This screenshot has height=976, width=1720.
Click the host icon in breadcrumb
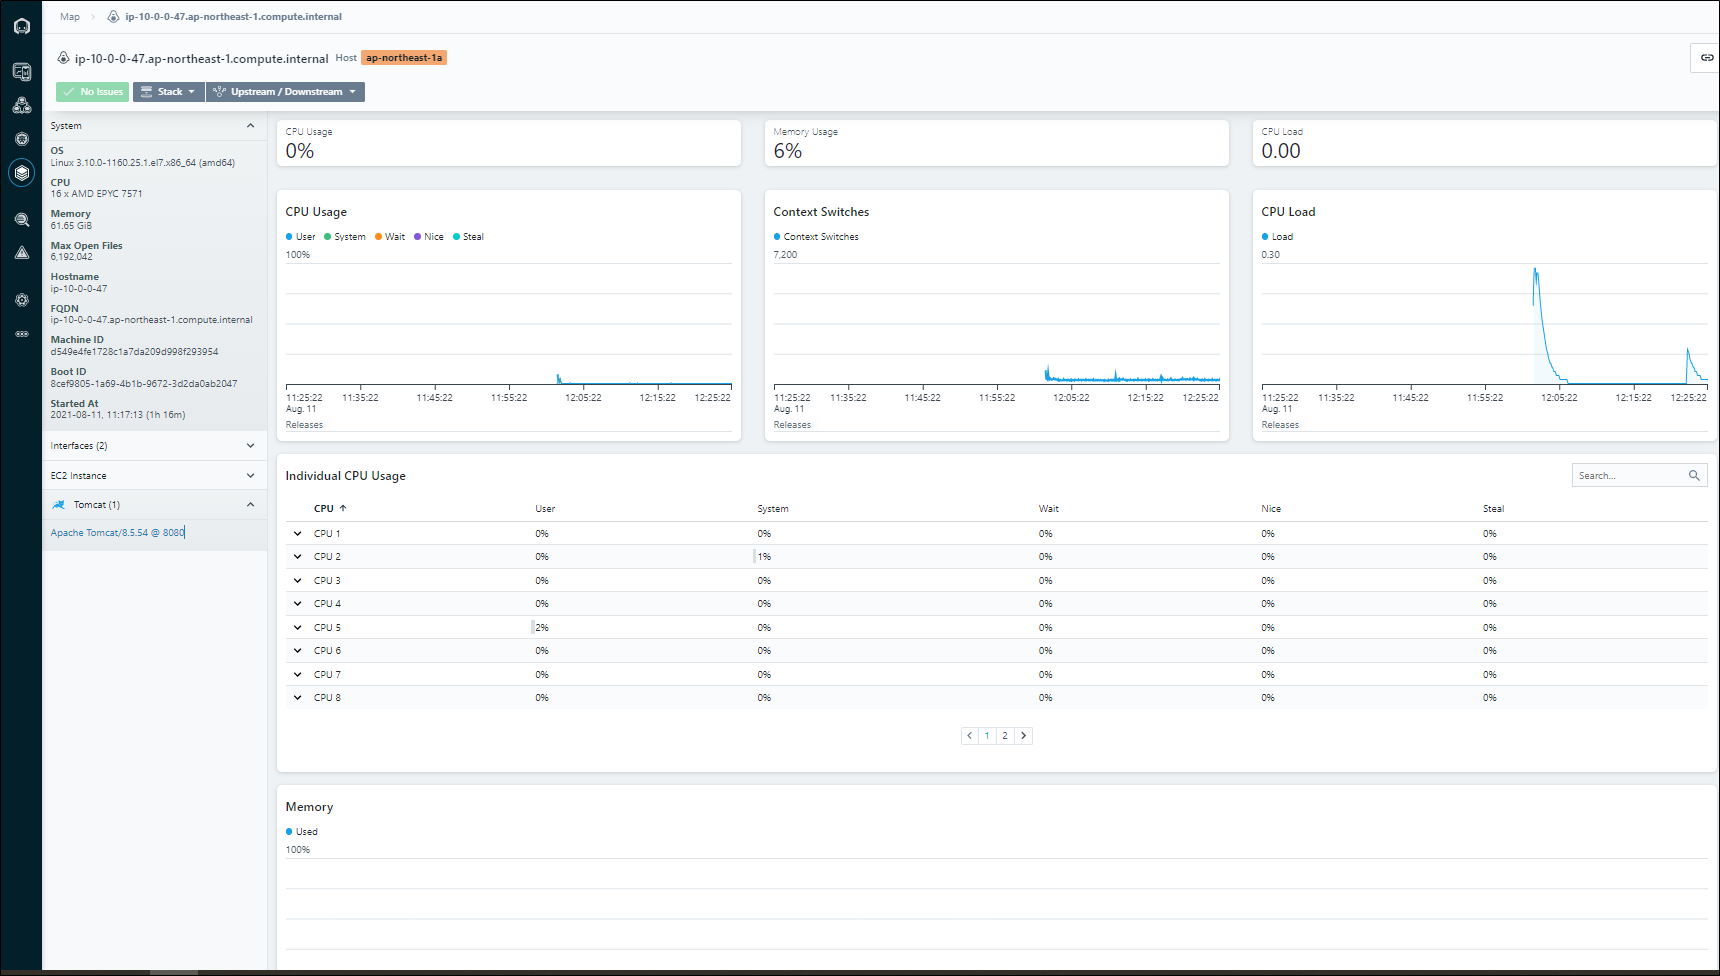pos(113,17)
